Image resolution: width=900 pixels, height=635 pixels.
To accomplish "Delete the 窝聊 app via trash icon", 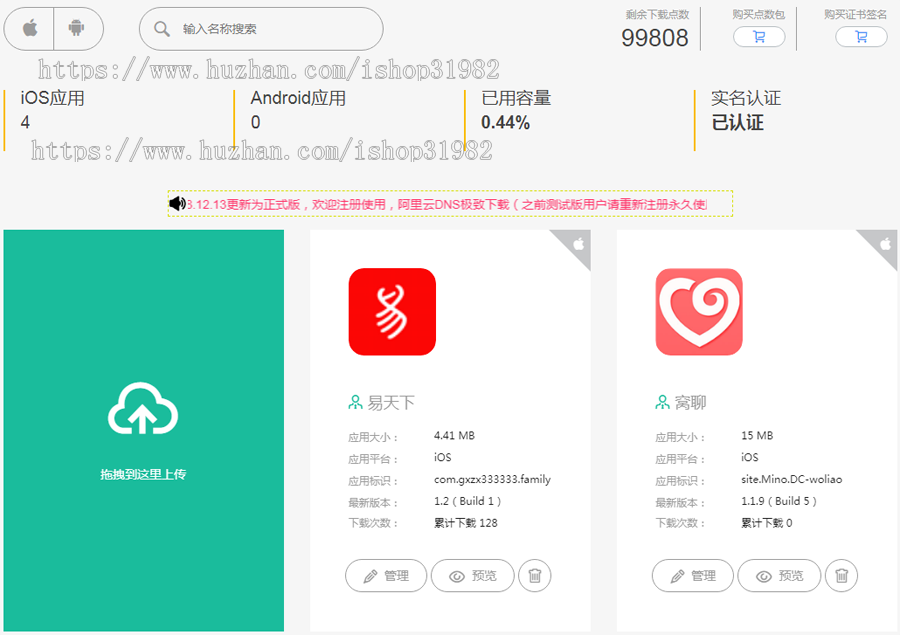I will pyautogui.click(x=841, y=576).
